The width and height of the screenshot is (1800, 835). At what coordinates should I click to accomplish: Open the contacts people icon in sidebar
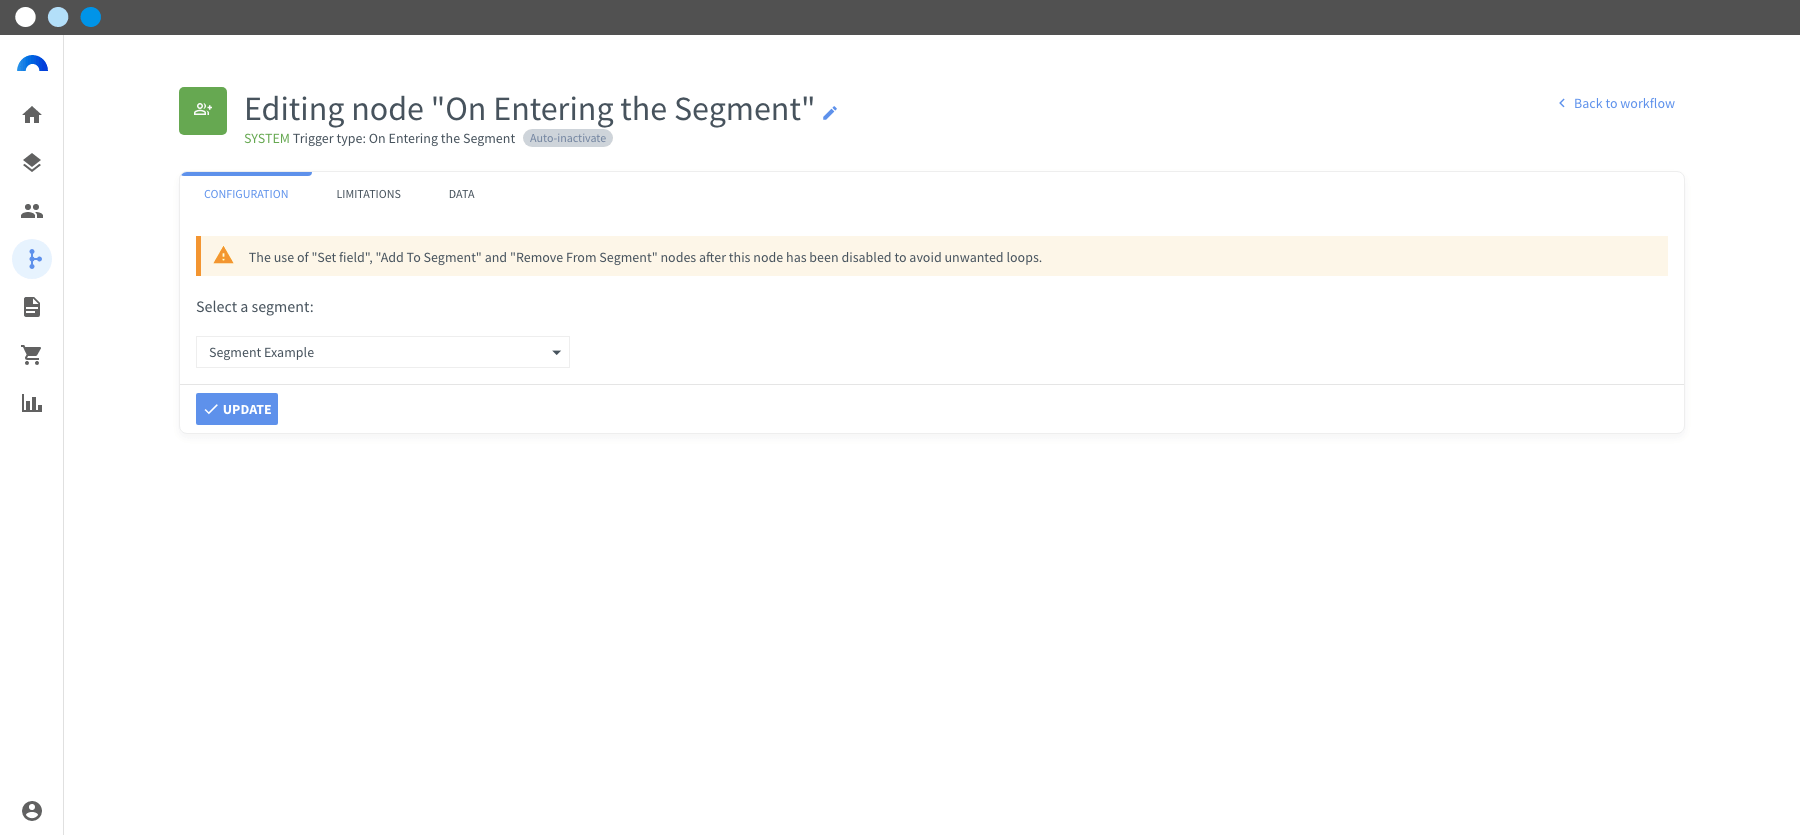coord(32,211)
